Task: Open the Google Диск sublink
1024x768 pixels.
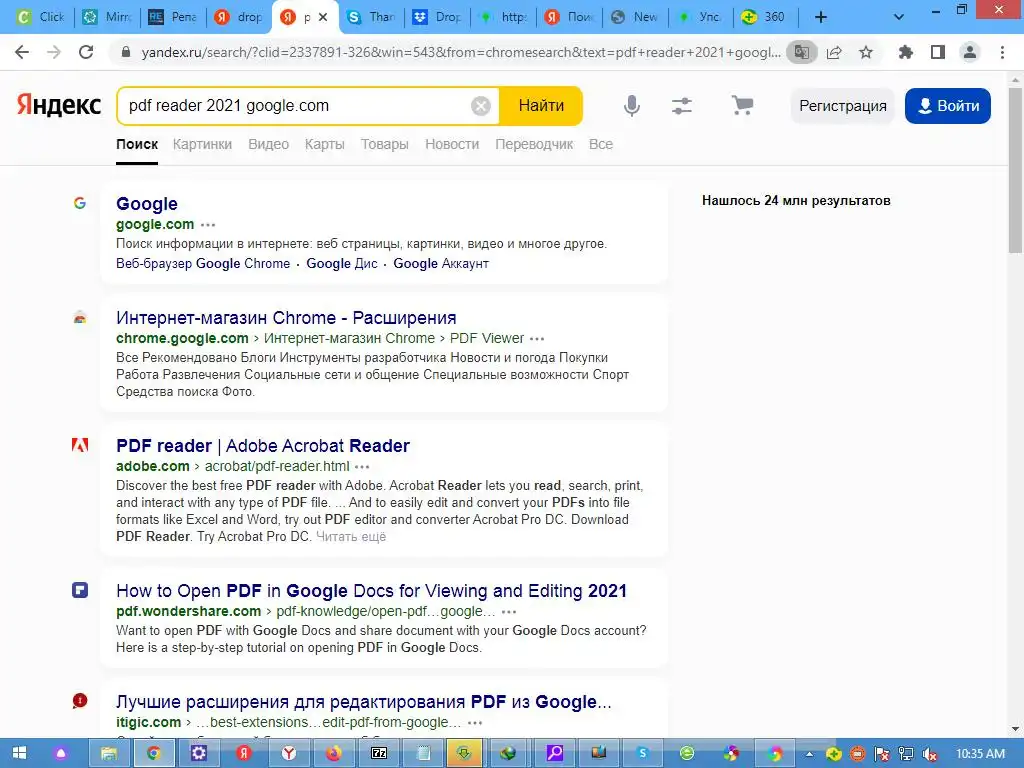Action: 342,264
